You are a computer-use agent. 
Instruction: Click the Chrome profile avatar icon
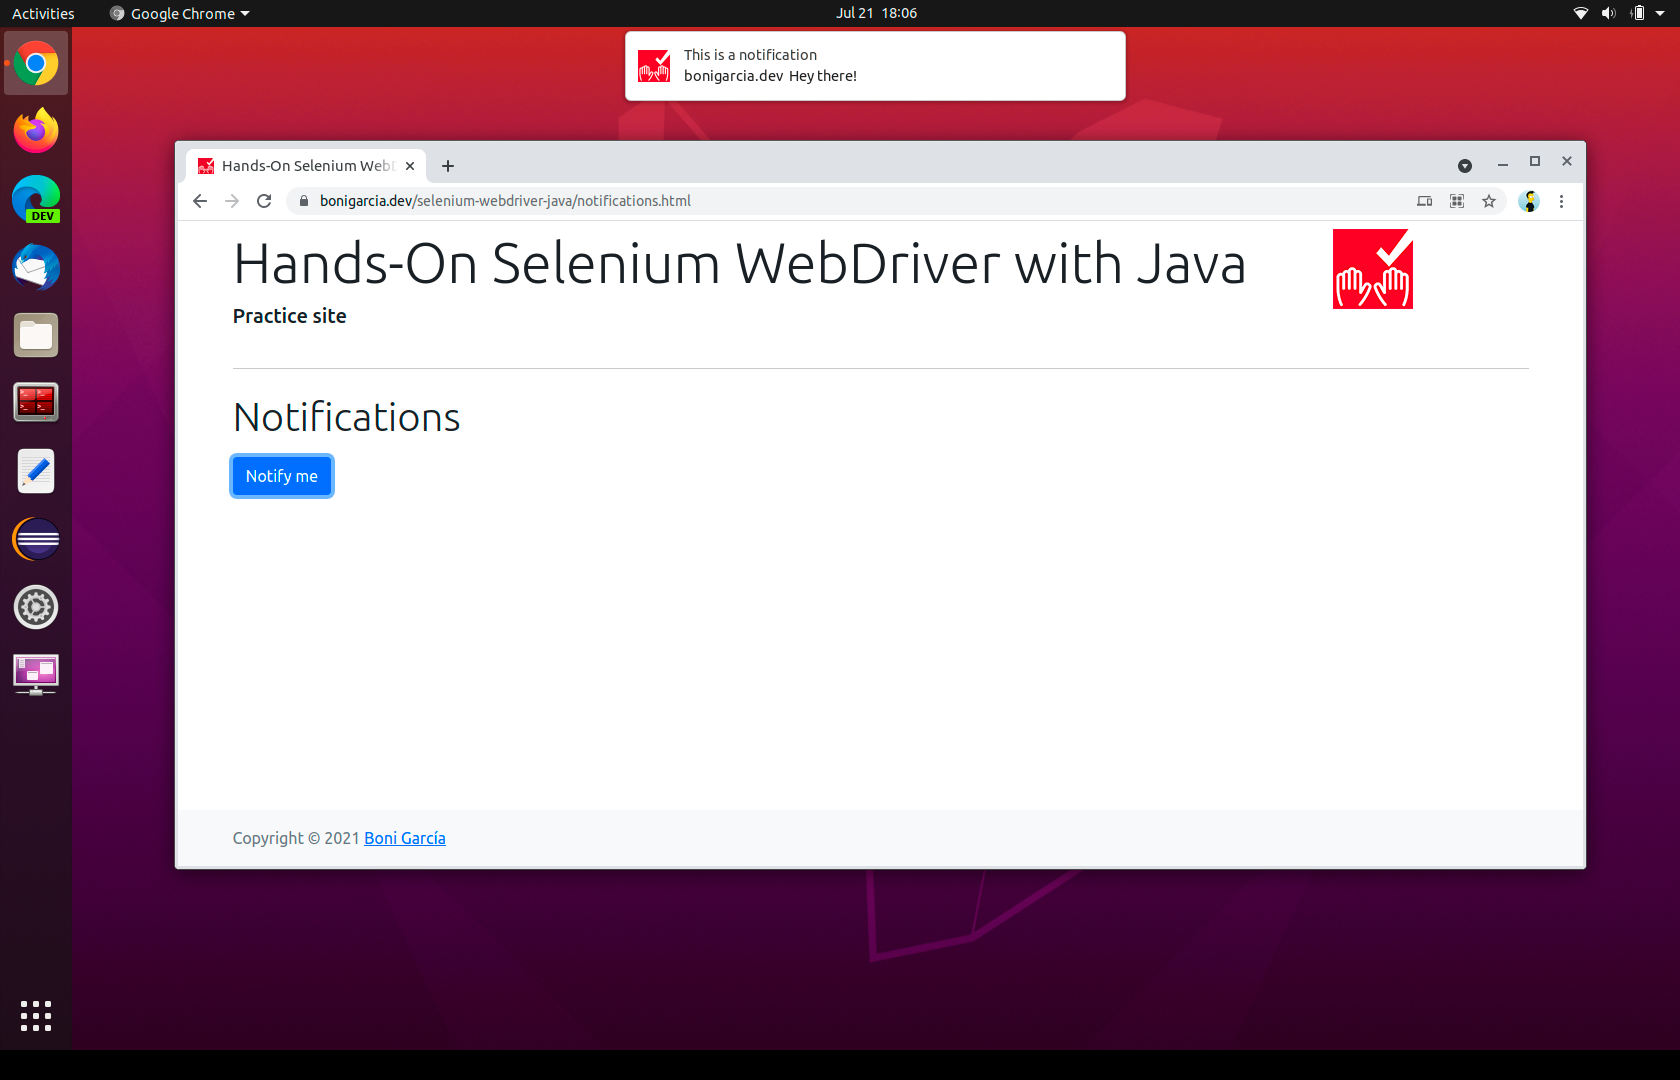[x=1528, y=201]
